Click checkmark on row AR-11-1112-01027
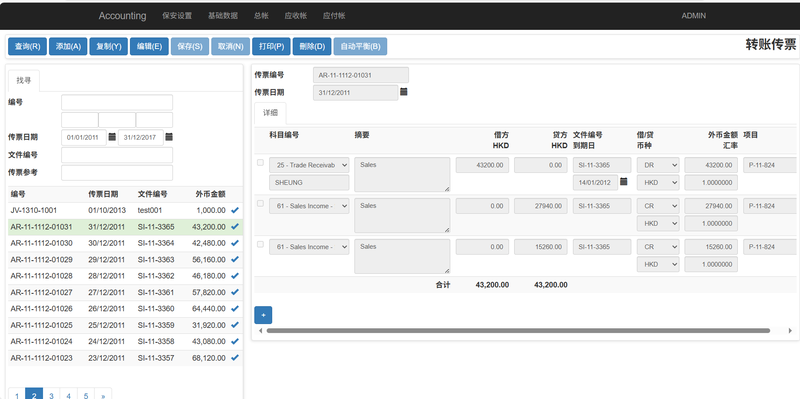 tap(235, 292)
